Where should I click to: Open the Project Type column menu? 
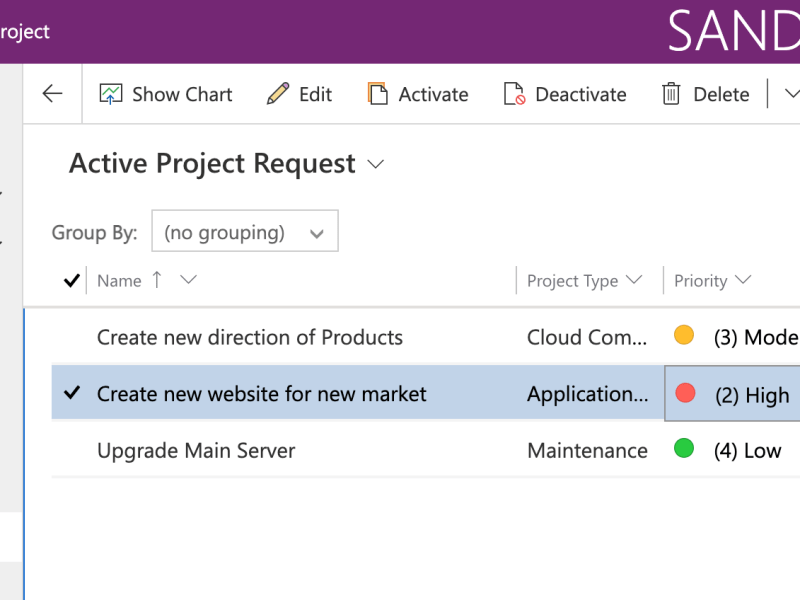584,281
